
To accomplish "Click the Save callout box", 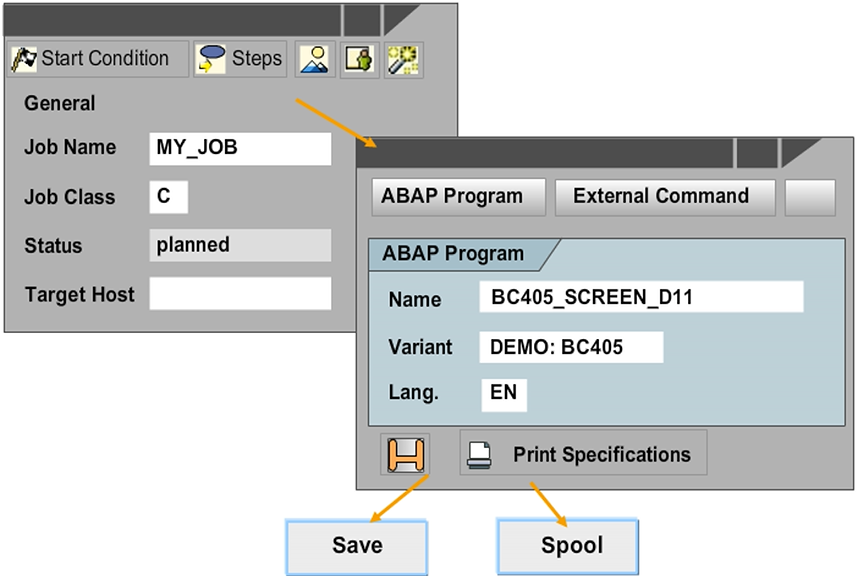I will (358, 545).
